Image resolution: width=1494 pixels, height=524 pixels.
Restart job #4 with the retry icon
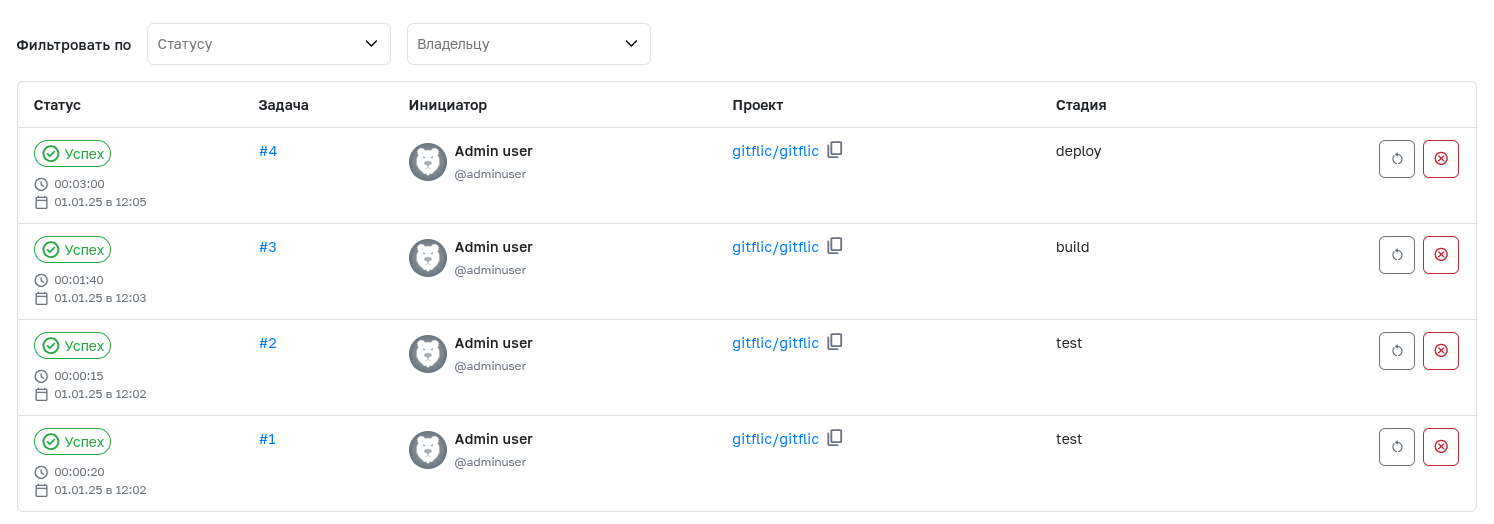click(1396, 159)
